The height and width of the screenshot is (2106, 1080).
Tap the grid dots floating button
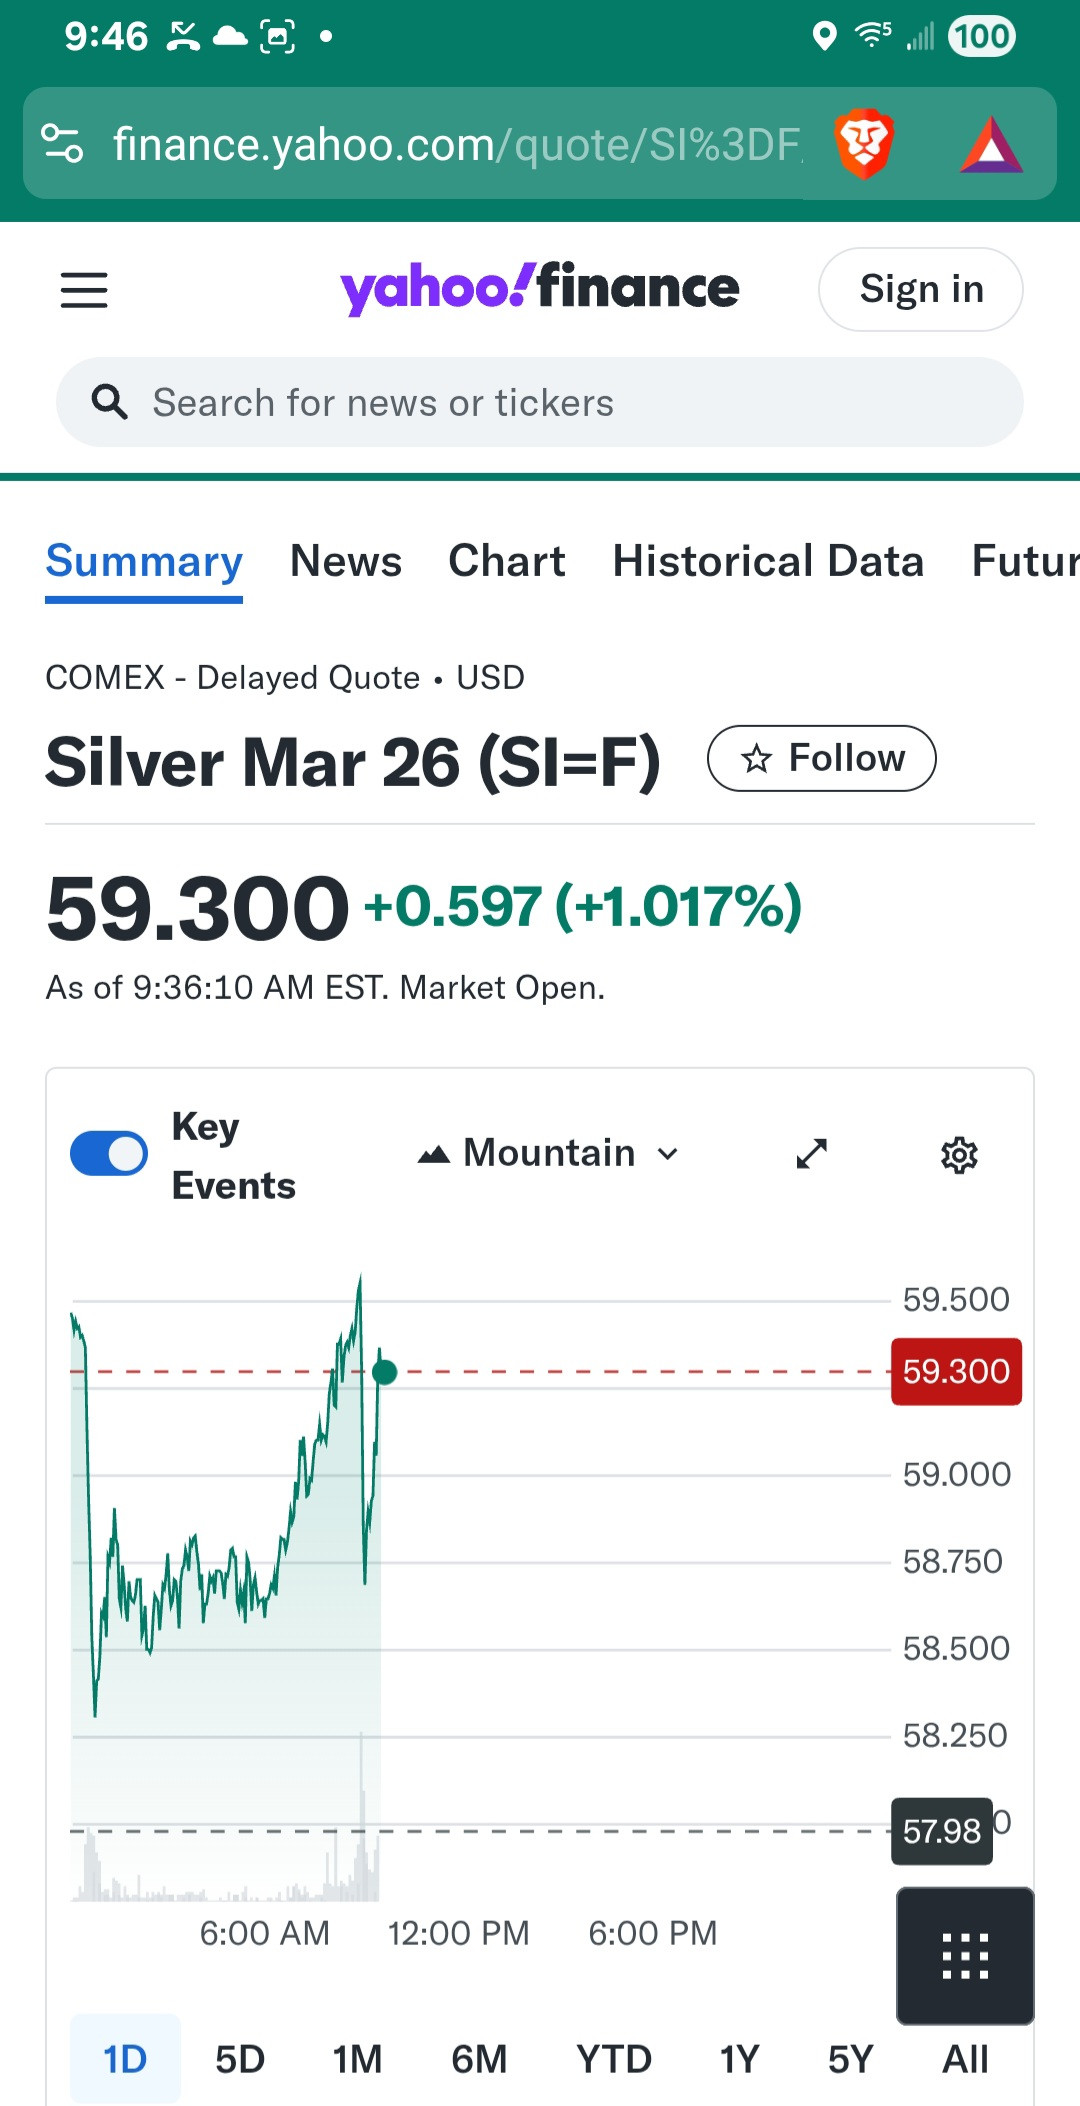click(x=965, y=1956)
